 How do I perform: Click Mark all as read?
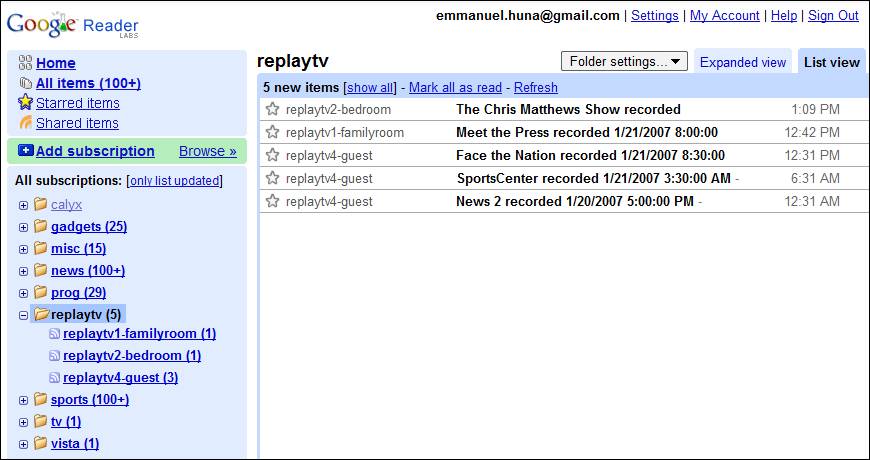(455, 88)
